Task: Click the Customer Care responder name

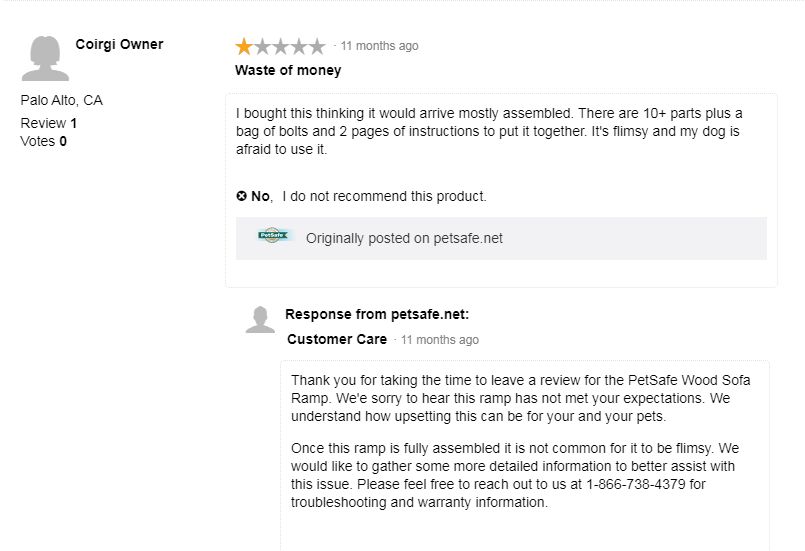Action: point(337,339)
